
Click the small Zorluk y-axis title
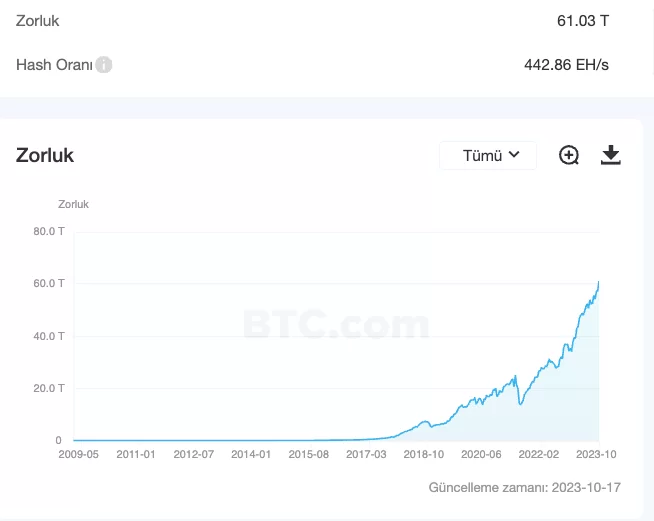(x=73, y=204)
